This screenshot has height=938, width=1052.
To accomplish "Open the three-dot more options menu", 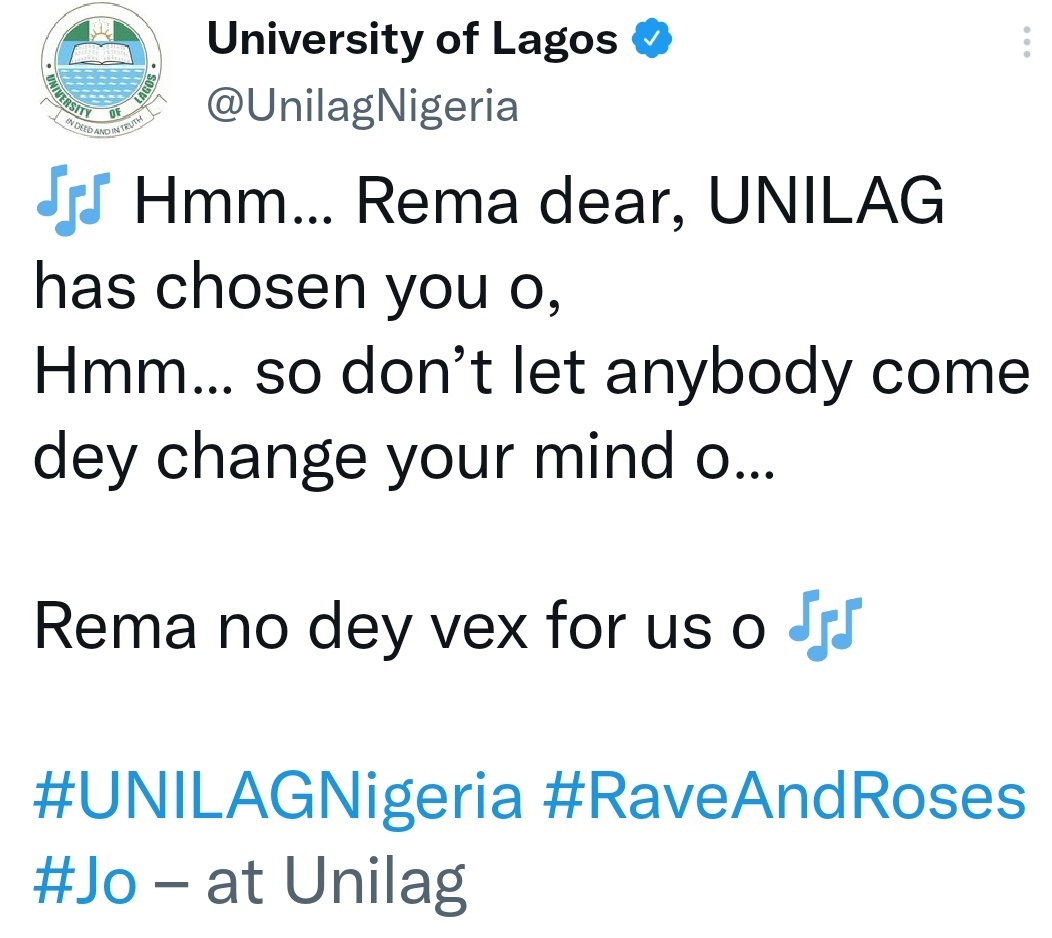I will pos(1025,42).
